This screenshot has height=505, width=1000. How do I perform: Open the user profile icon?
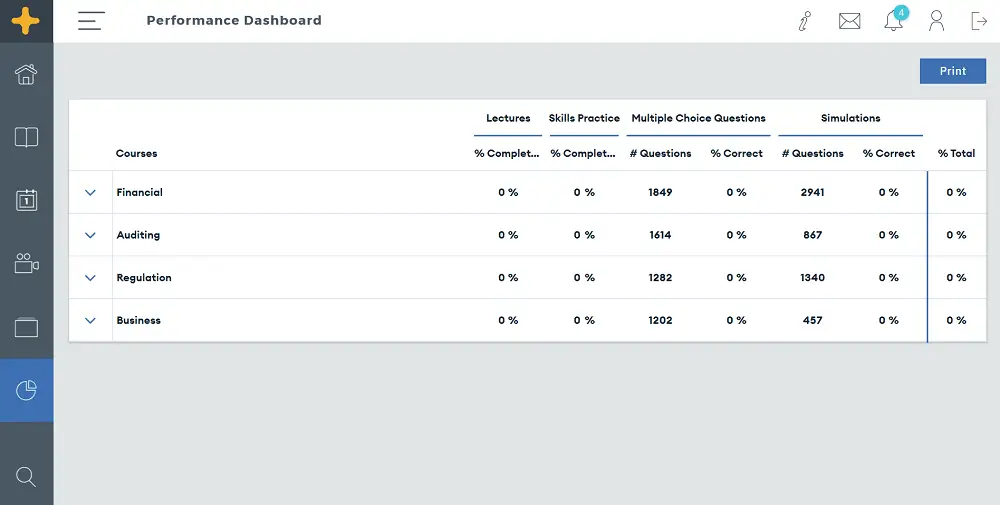point(936,20)
